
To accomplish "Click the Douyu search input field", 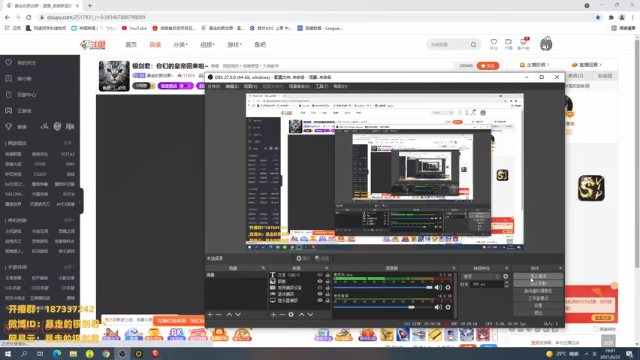I will point(448,44).
